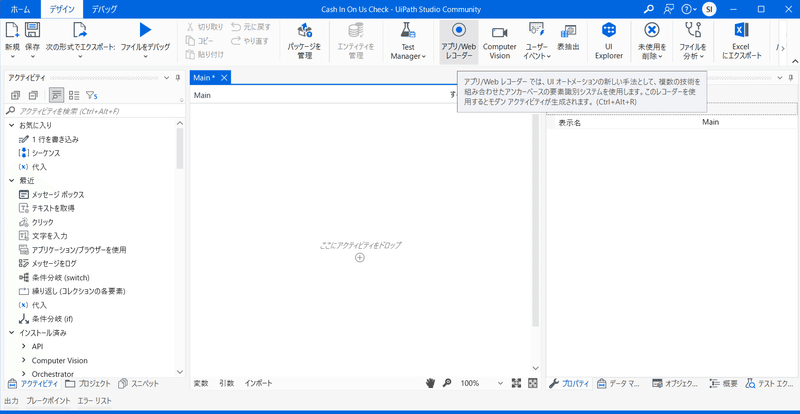Open ファイルをデバッグ dropdown arrow
Viewport: 800px width, 414px height.
point(145,56)
